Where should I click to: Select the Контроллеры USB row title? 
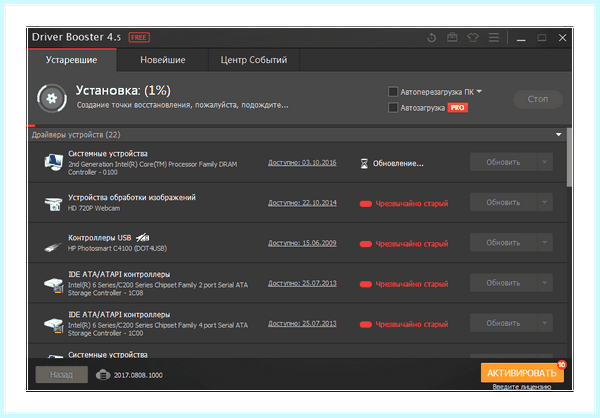(x=99, y=238)
